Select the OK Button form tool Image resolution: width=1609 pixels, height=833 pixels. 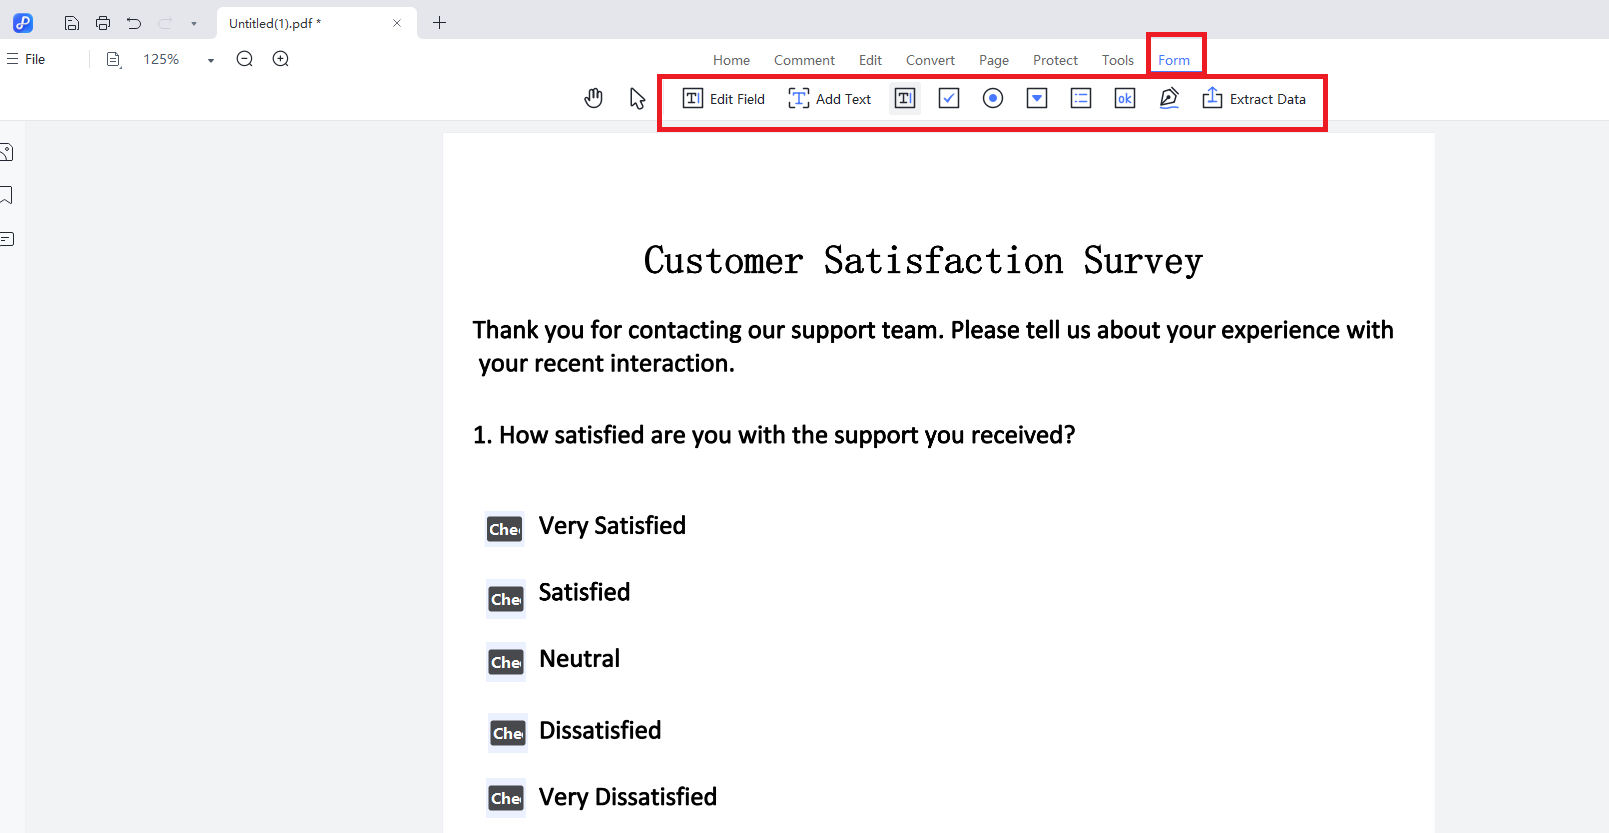[x=1125, y=98]
